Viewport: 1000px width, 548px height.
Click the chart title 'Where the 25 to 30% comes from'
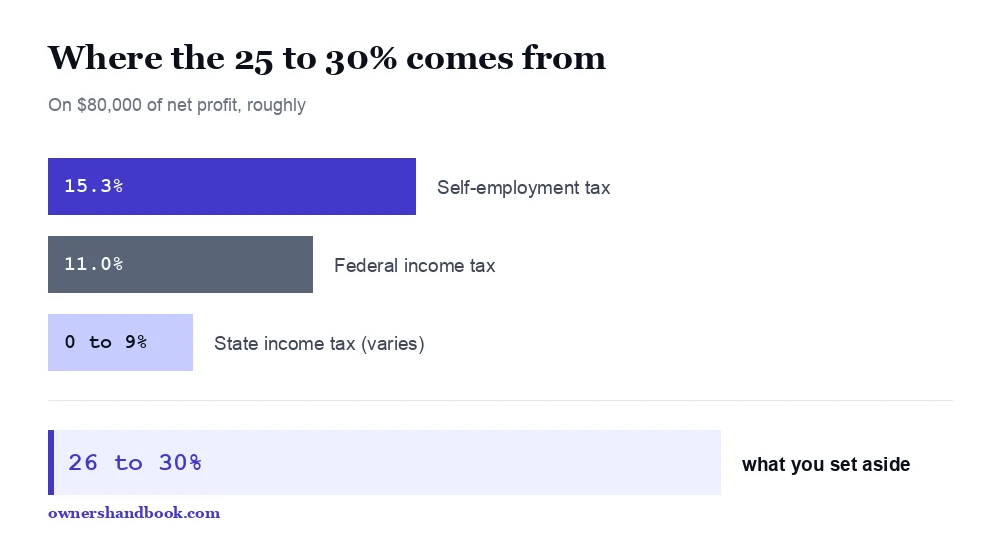coord(327,58)
